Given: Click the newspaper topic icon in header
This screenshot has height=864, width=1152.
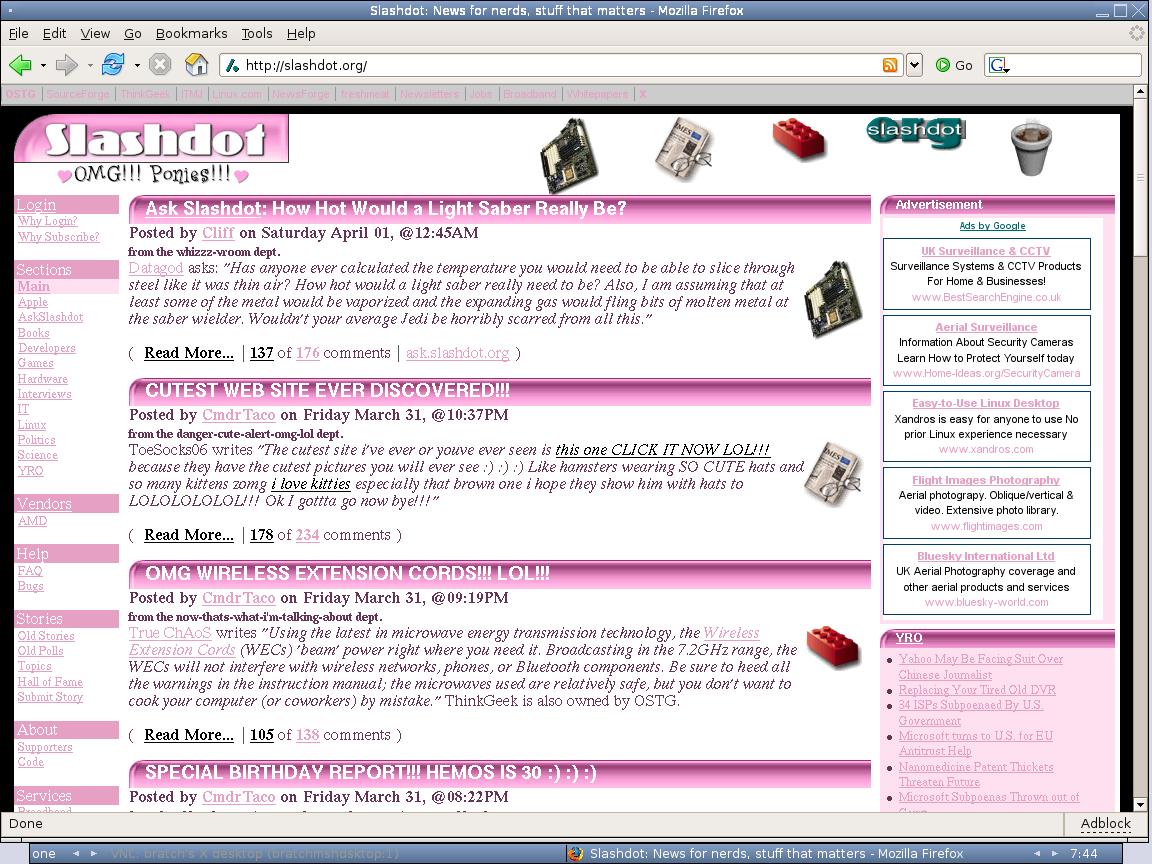Looking at the screenshot, I should pos(683,148).
